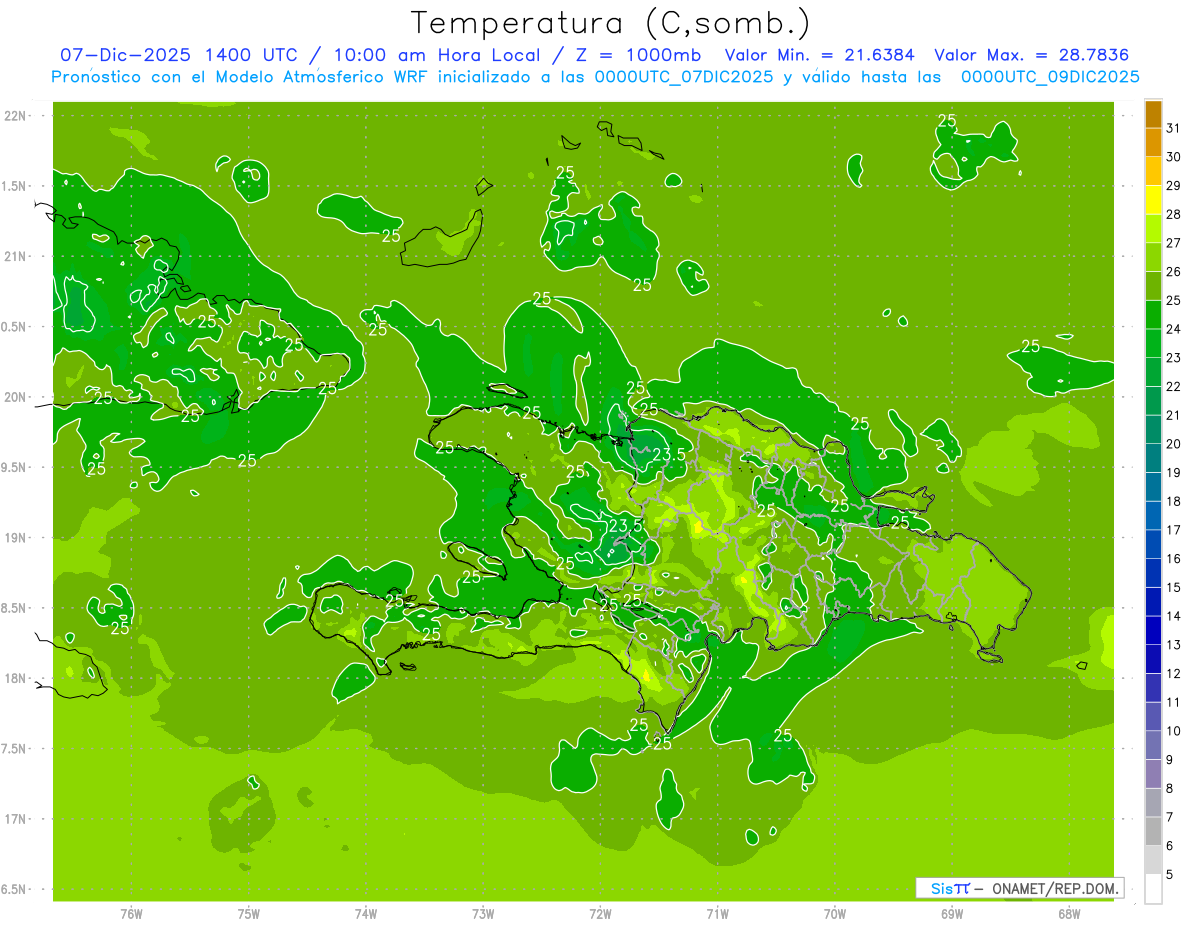Click the "71W" longitude axis label

tap(717, 913)
